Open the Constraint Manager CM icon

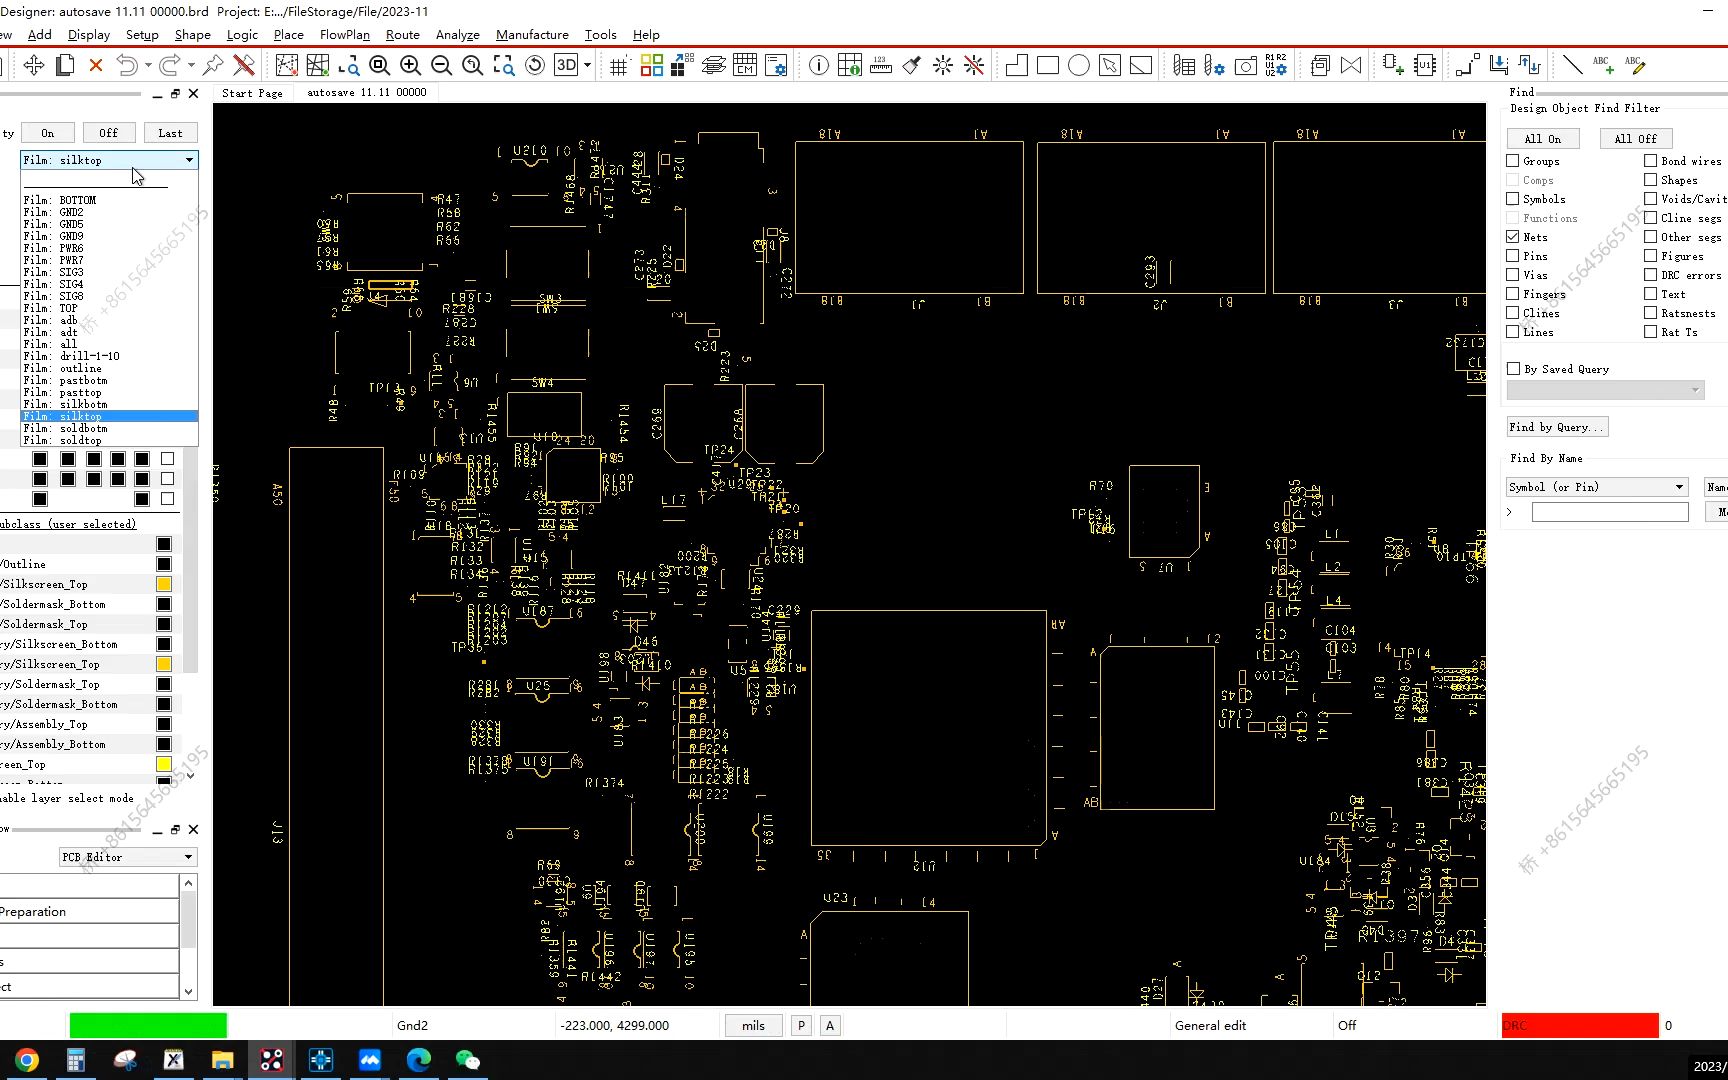745,66
